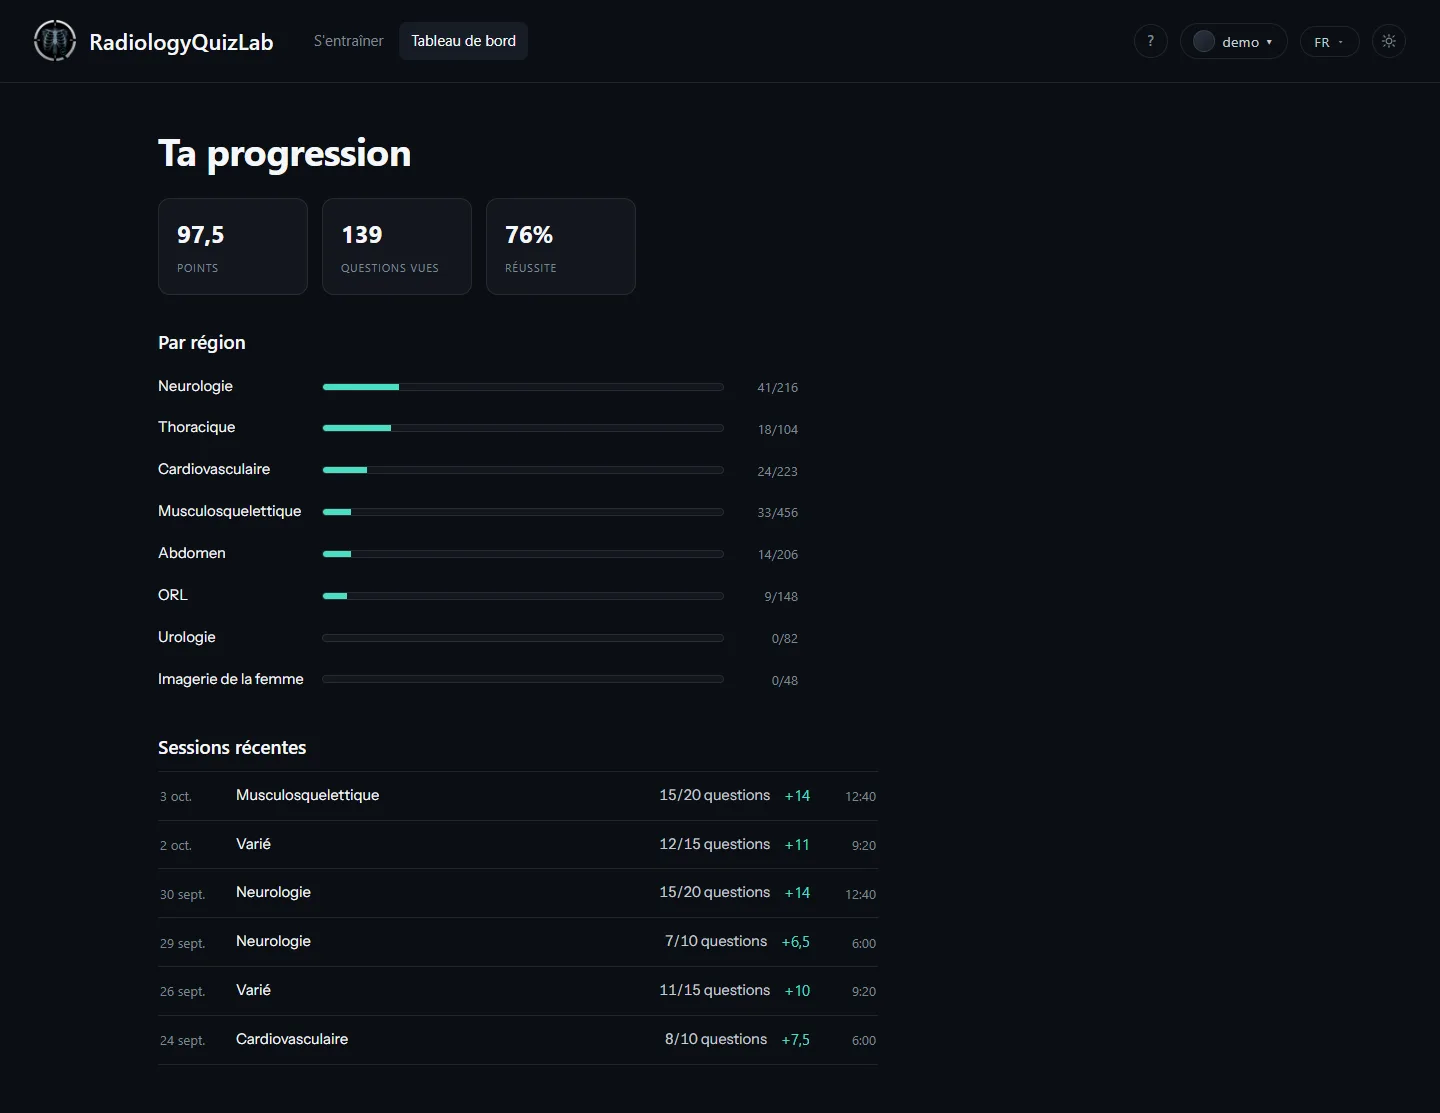Click the demo user avatar circle
This screenshot has height=1113, width=1440.
tap(1204, 41)
